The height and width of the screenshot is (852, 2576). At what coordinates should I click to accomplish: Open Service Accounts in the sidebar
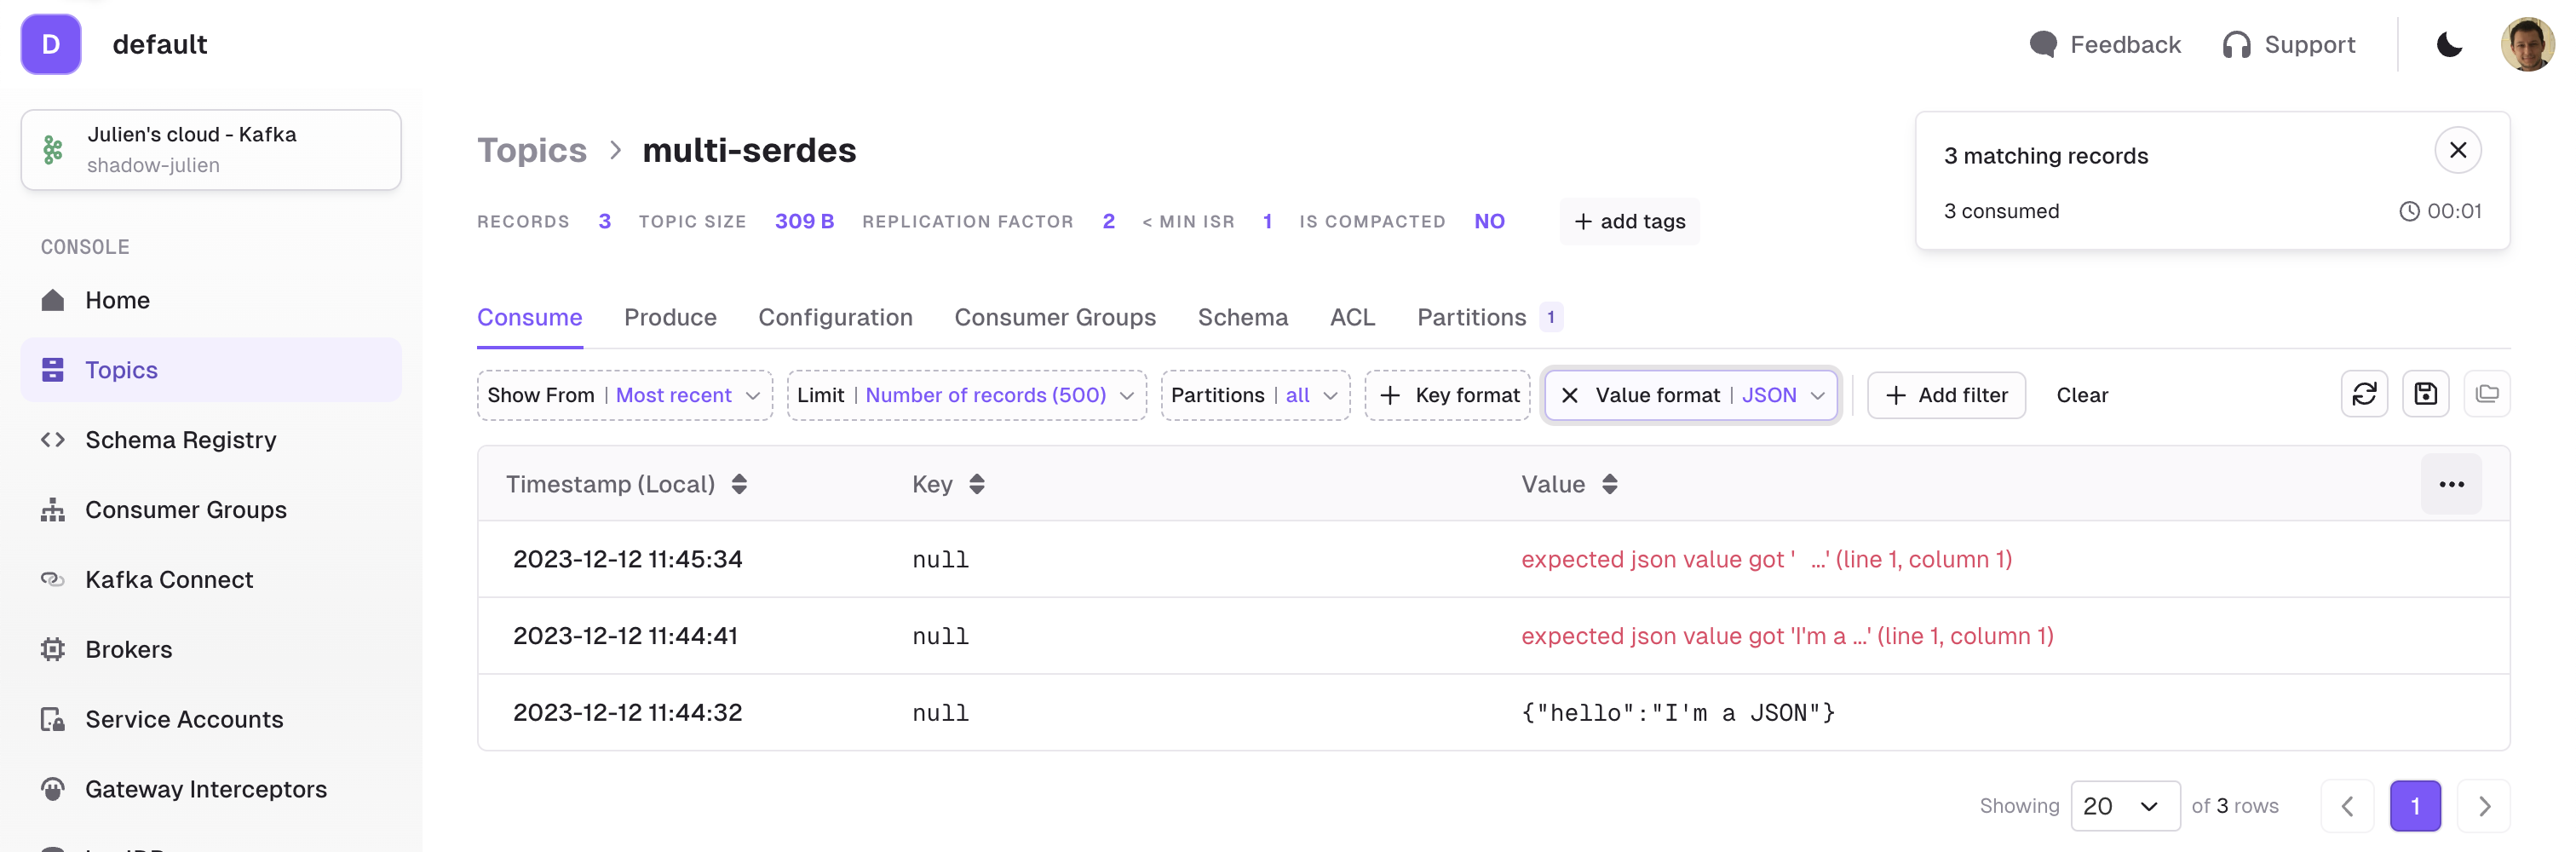211,720
